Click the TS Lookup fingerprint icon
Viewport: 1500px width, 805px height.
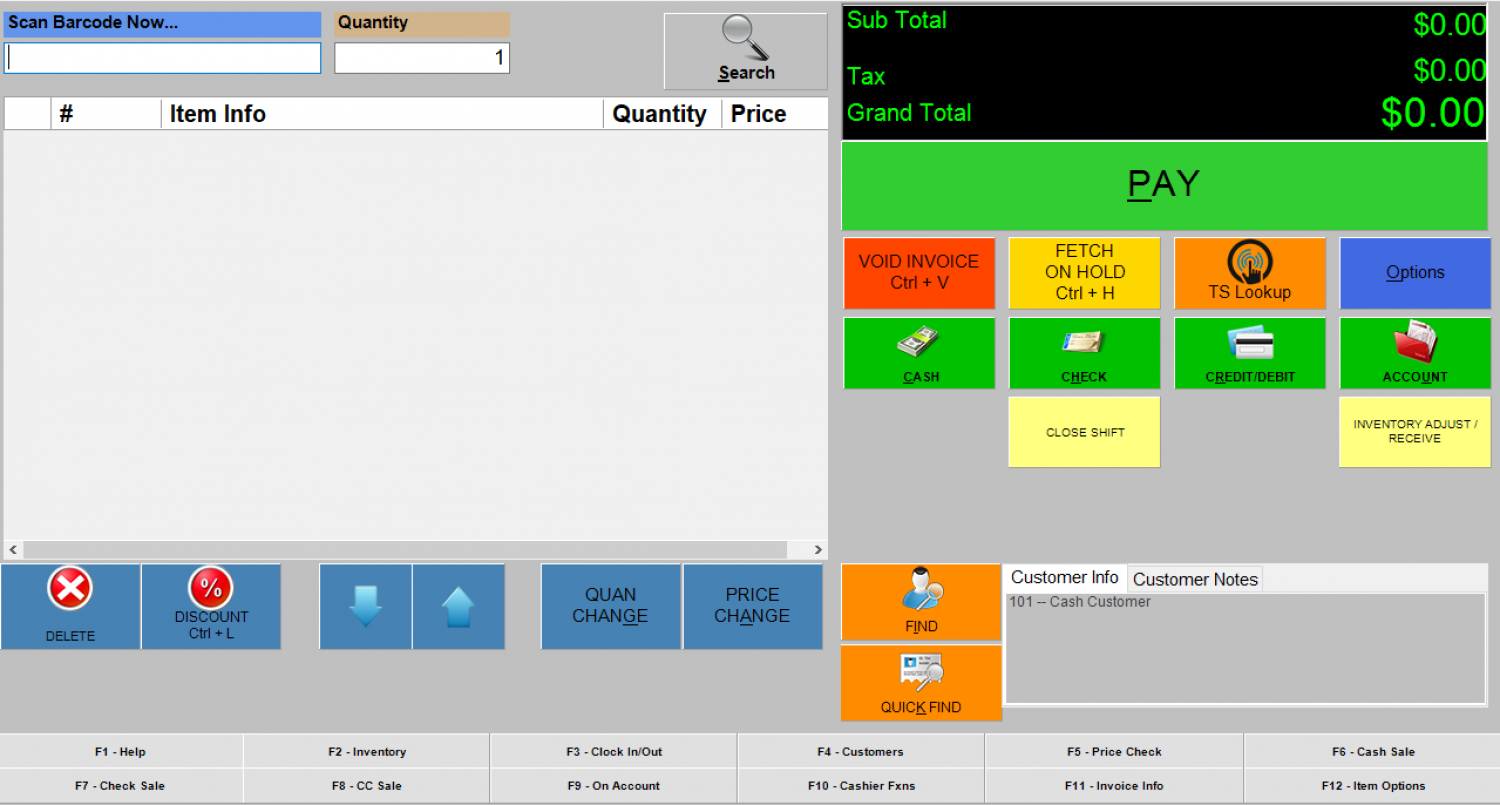click(x=1249, y=263)
